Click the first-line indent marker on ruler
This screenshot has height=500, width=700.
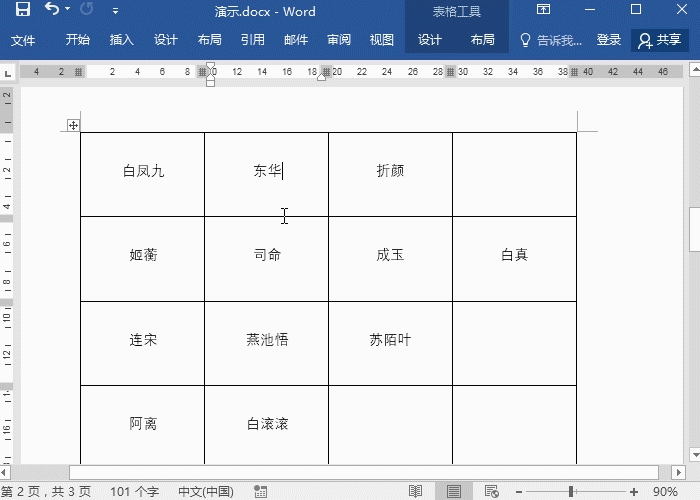click(x=211, y=67)
